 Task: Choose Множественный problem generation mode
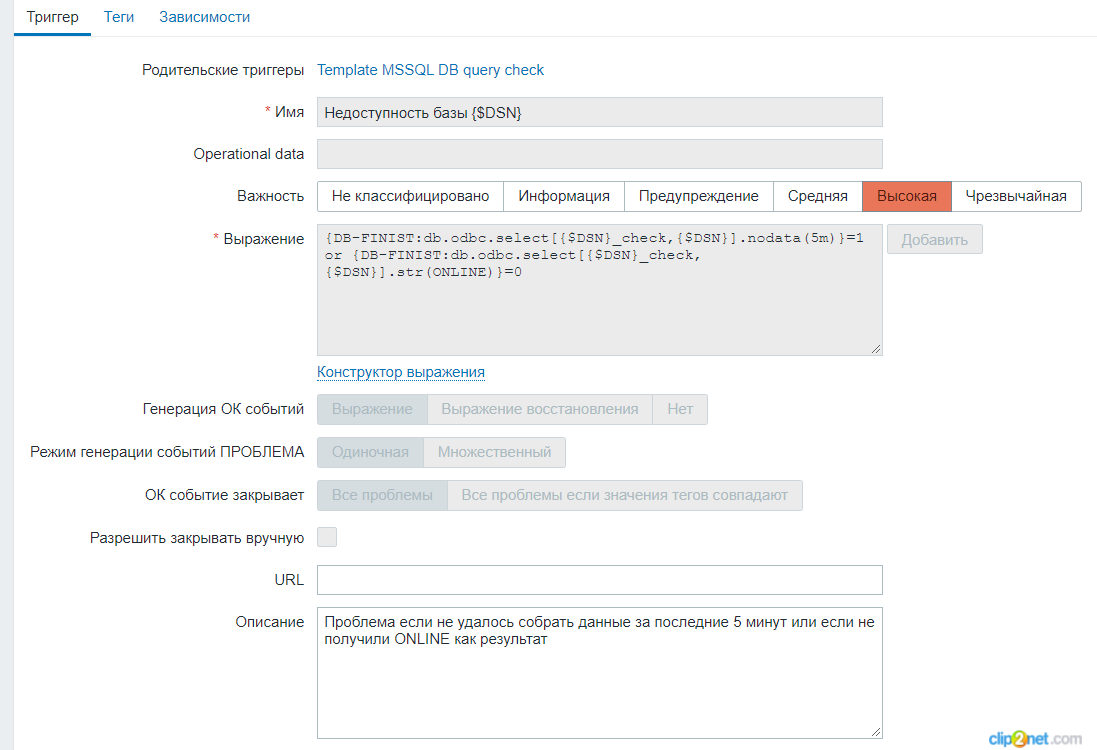click(494, 452)
